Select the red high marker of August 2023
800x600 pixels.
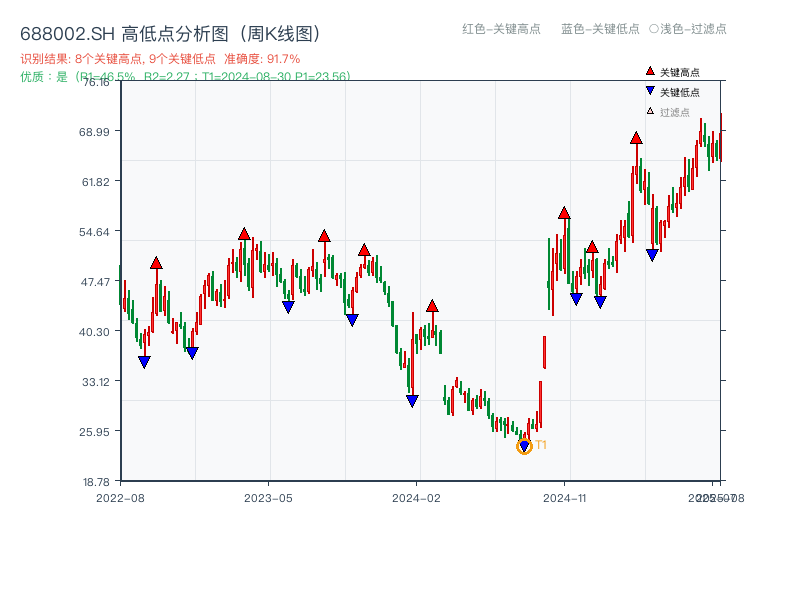click(324, 236)
